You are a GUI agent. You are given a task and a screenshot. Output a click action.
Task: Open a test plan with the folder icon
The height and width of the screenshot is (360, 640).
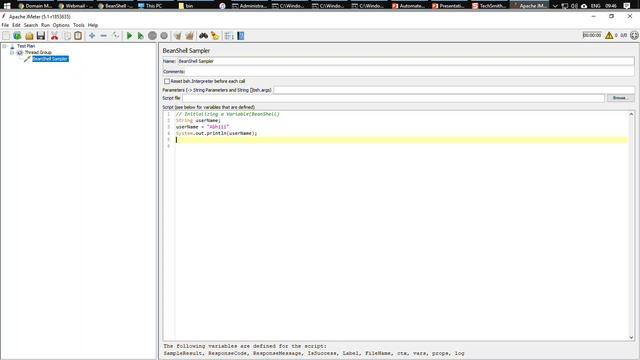pyautogui.click(x=29, y=36)
